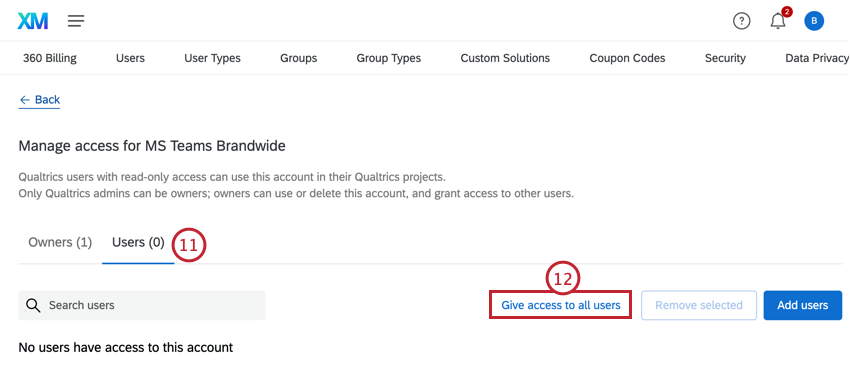850x375 pixels.
Task: Open the 360 Billing admin tab
Action: [50, 58]
